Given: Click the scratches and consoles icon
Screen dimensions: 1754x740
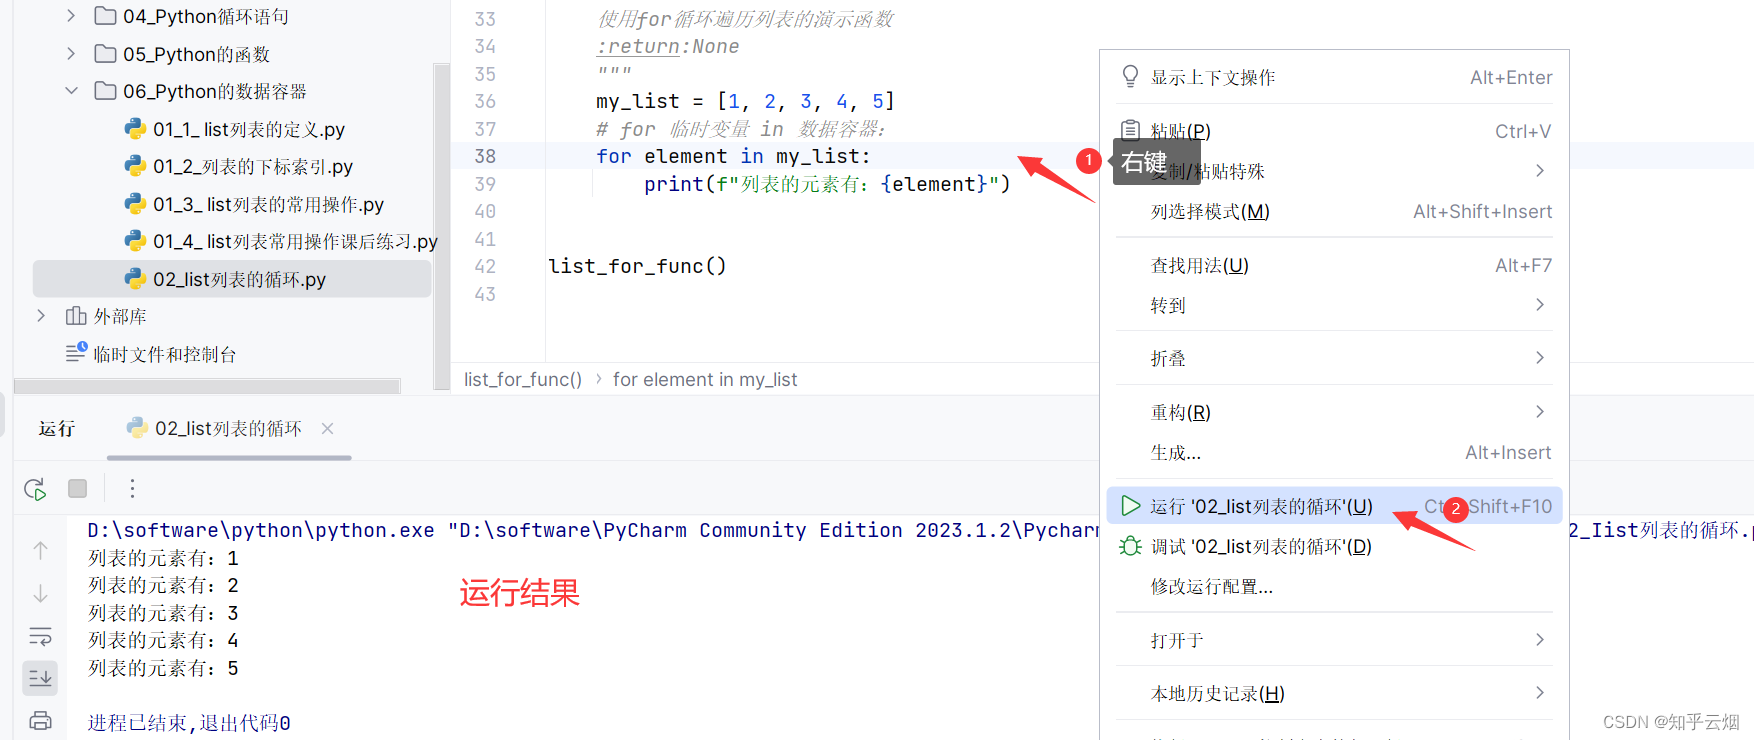Looking at the screenshot, I should [76, 352].
